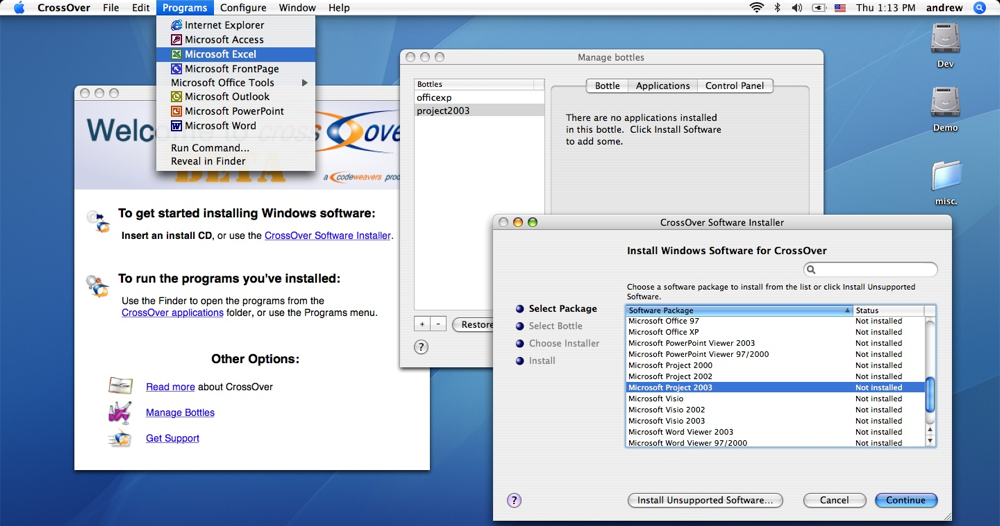This screenshot has width=1000, height=526.
Task: Click the Get Support icon
Action: 120,439
